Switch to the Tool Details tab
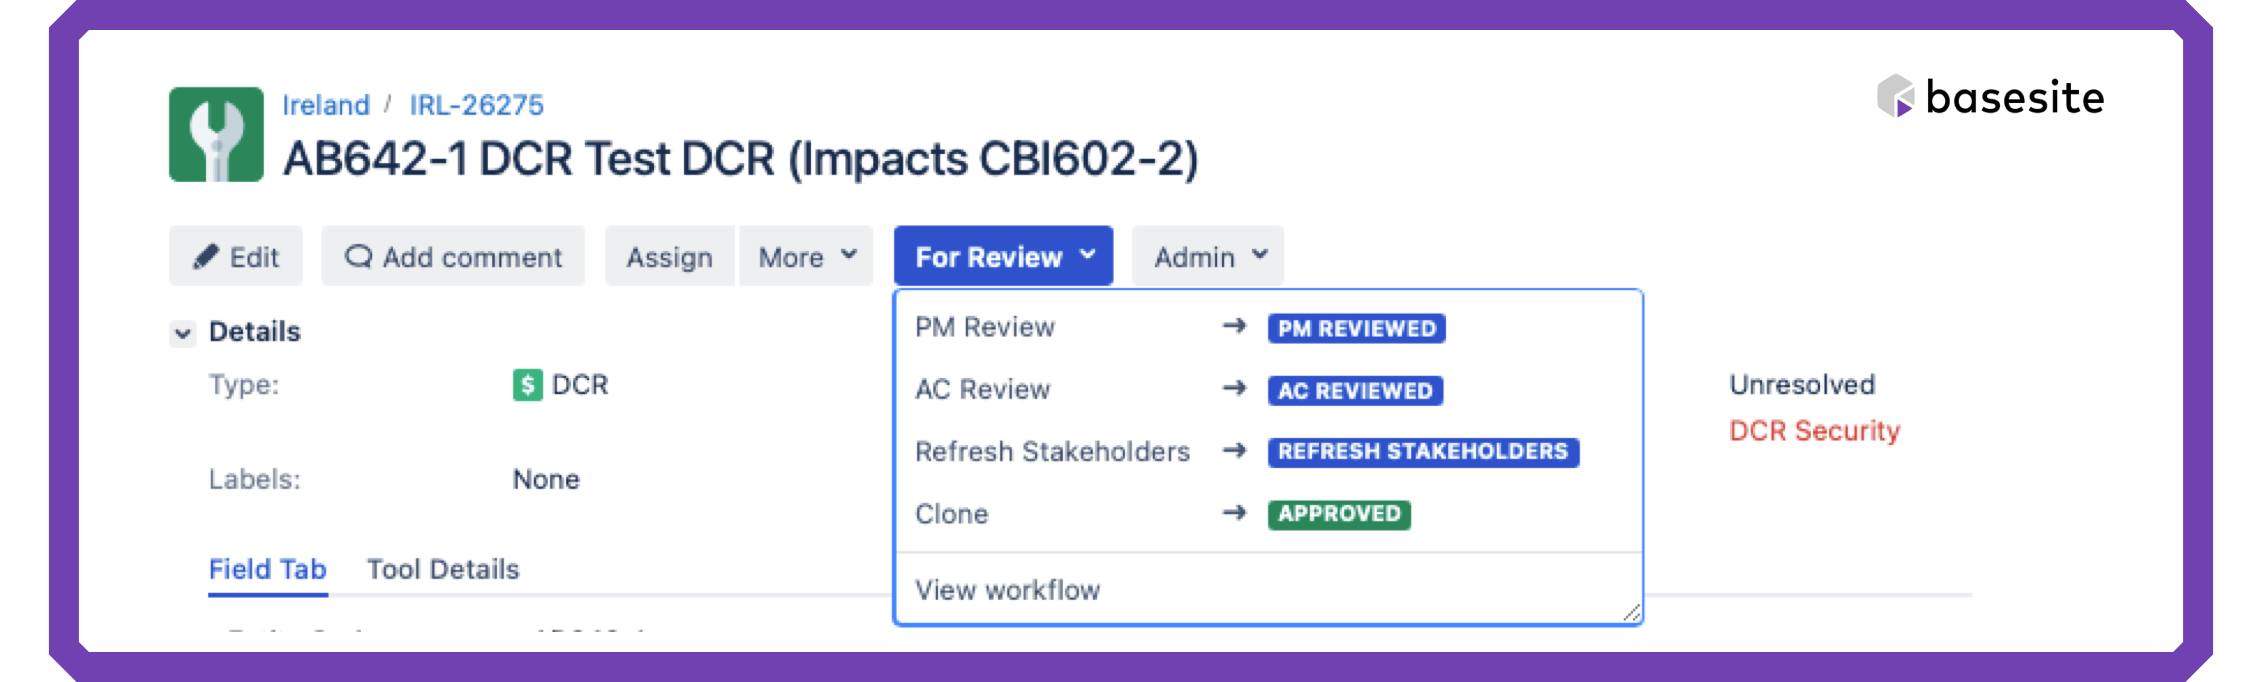The width and height of the screenshot is (2262, 682). click(443, 569)
